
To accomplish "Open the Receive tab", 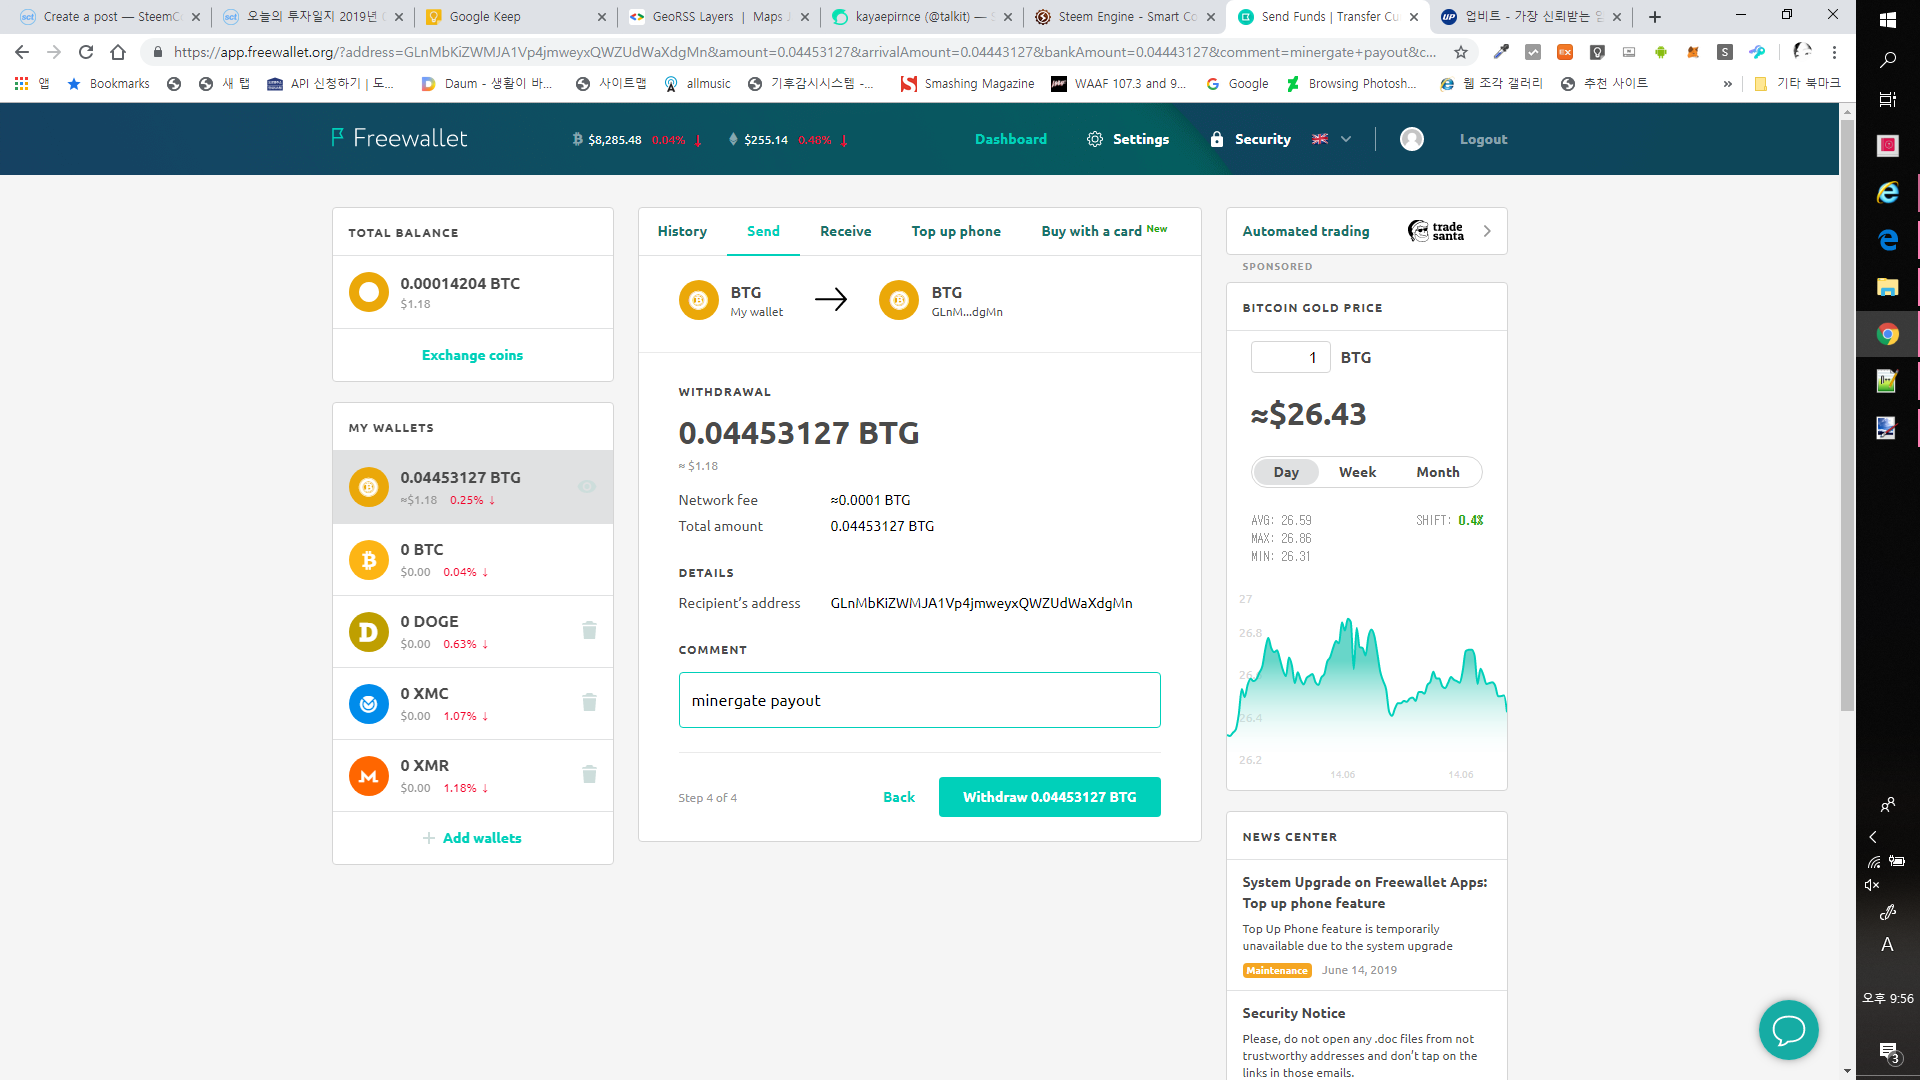I will click(x=845, y=231).
